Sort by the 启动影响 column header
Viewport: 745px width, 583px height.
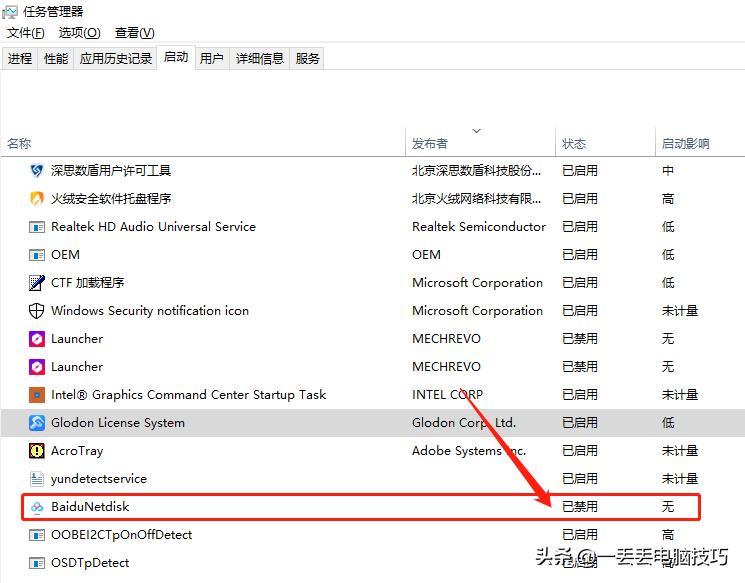pos(700,143)
